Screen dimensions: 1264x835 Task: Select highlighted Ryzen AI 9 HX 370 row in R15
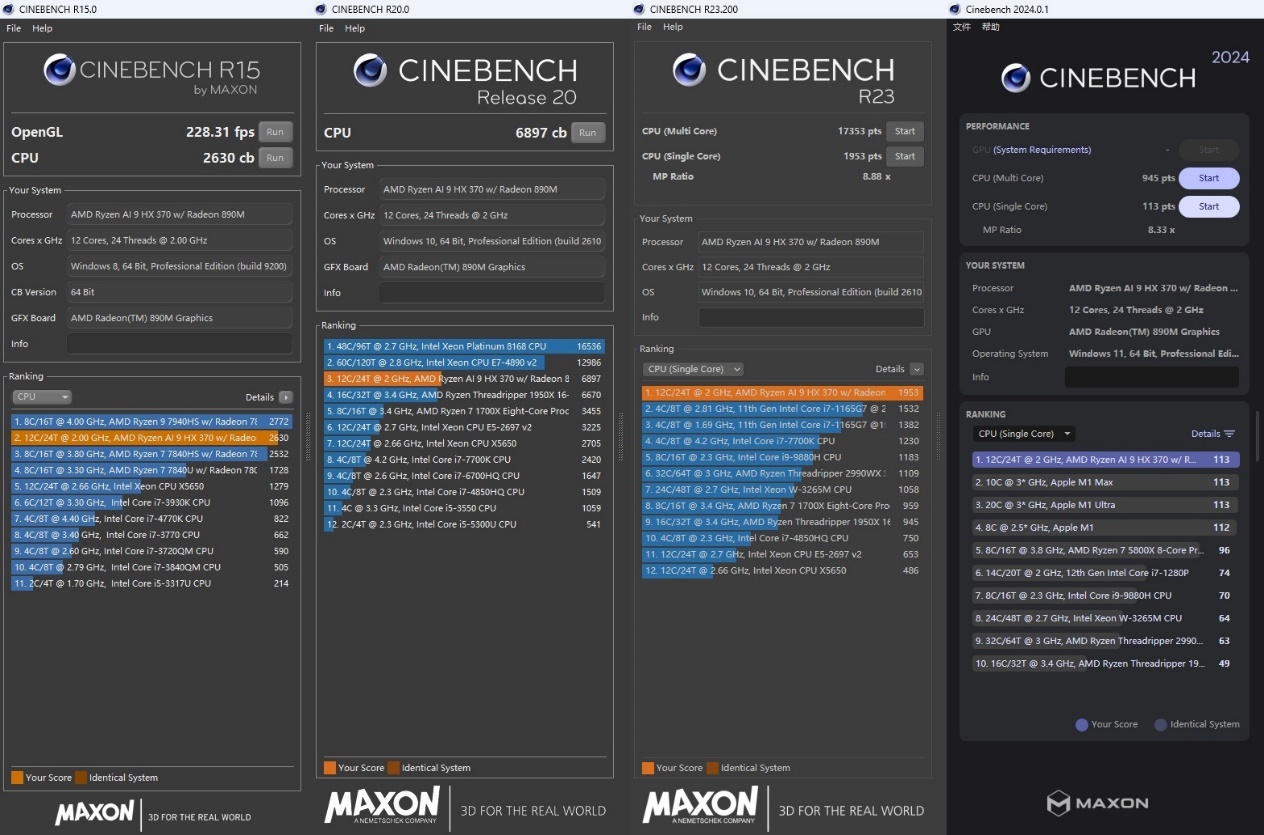(x=152, y=438)
